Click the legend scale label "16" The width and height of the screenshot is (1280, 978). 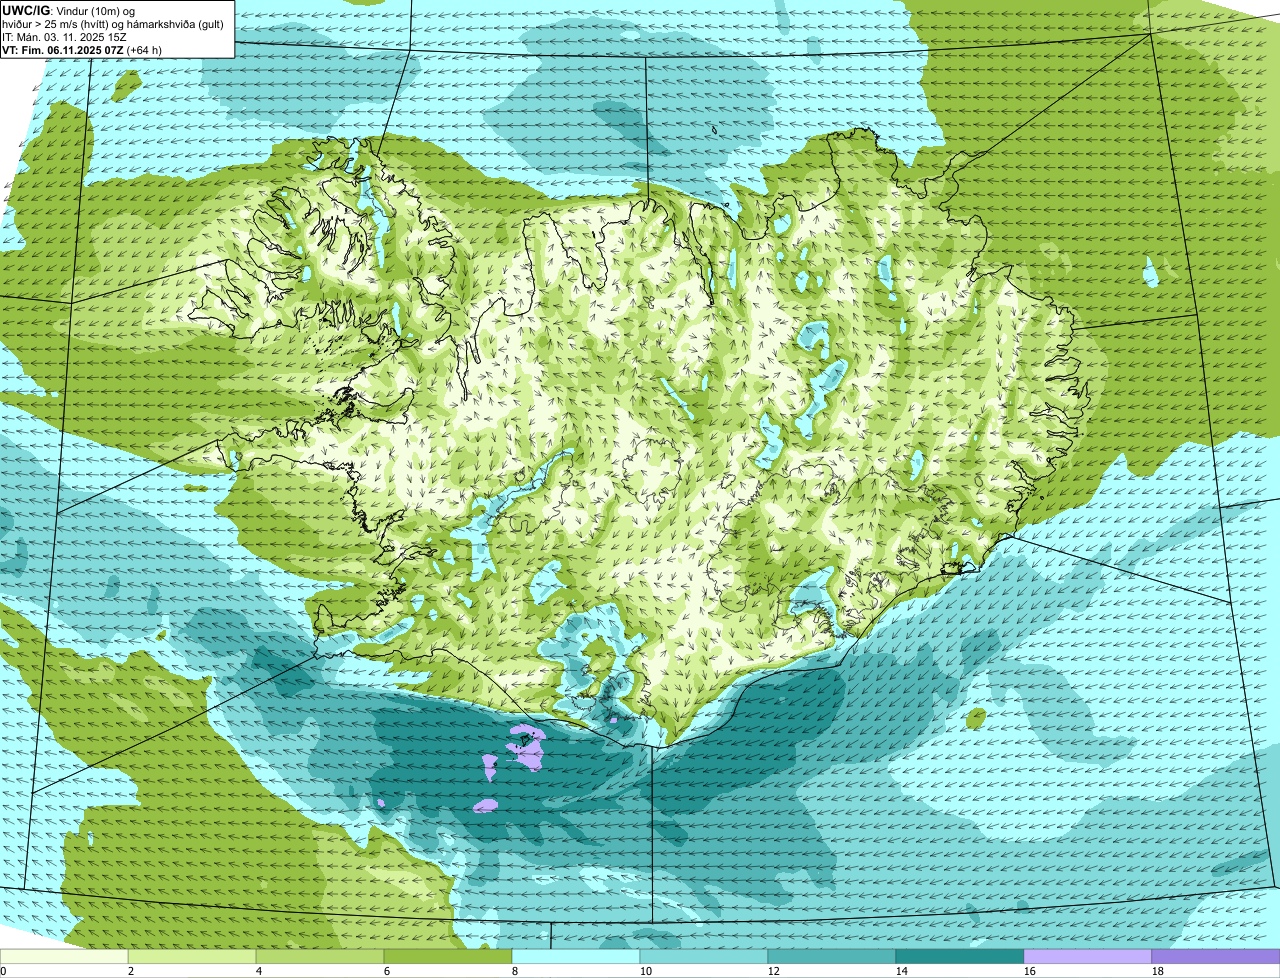1030,971
